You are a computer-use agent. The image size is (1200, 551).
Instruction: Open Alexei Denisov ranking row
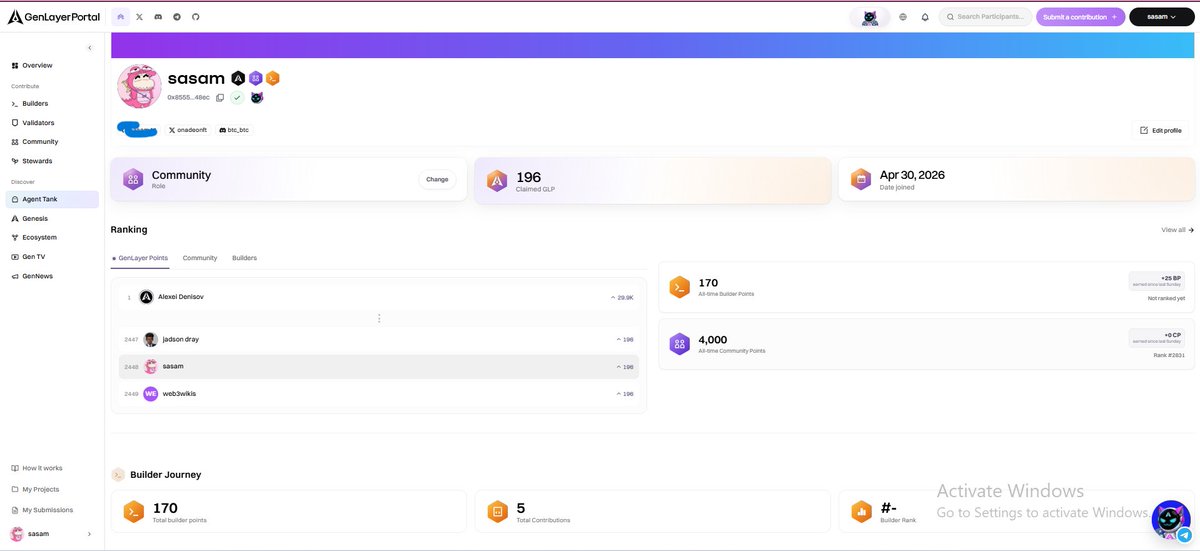pyautogui.click(x=379, y=297)
